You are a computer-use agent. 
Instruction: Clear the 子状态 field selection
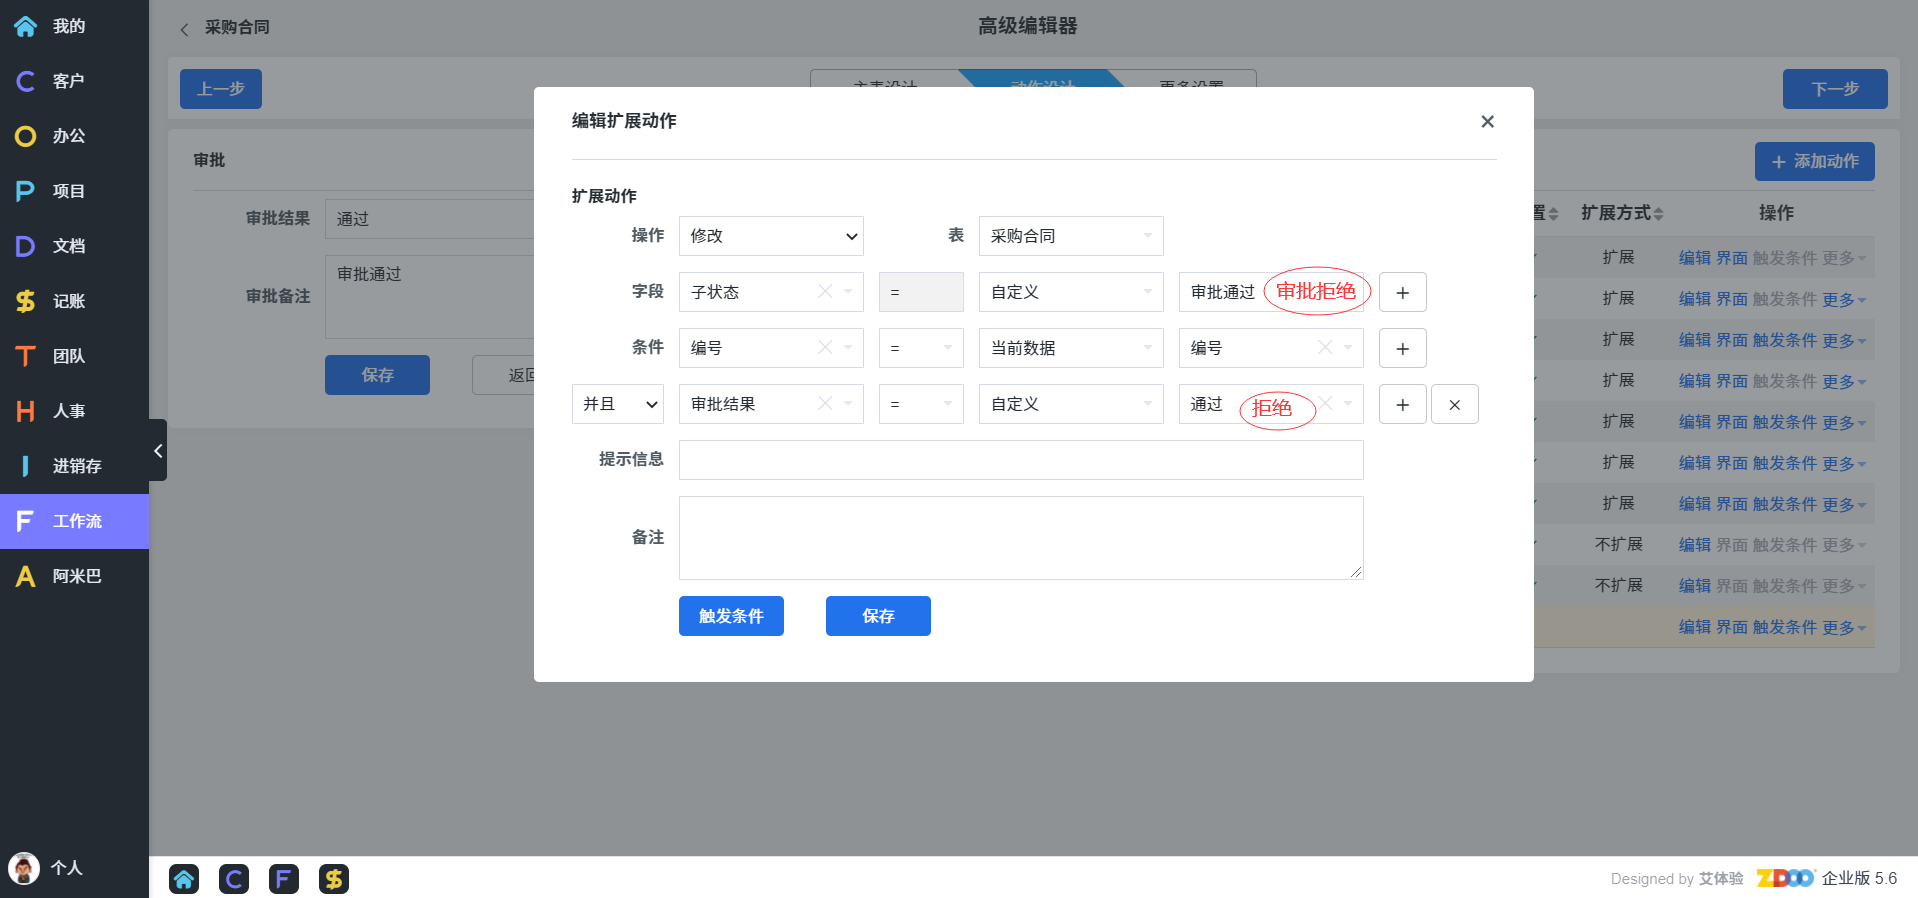tap(824, 292)
